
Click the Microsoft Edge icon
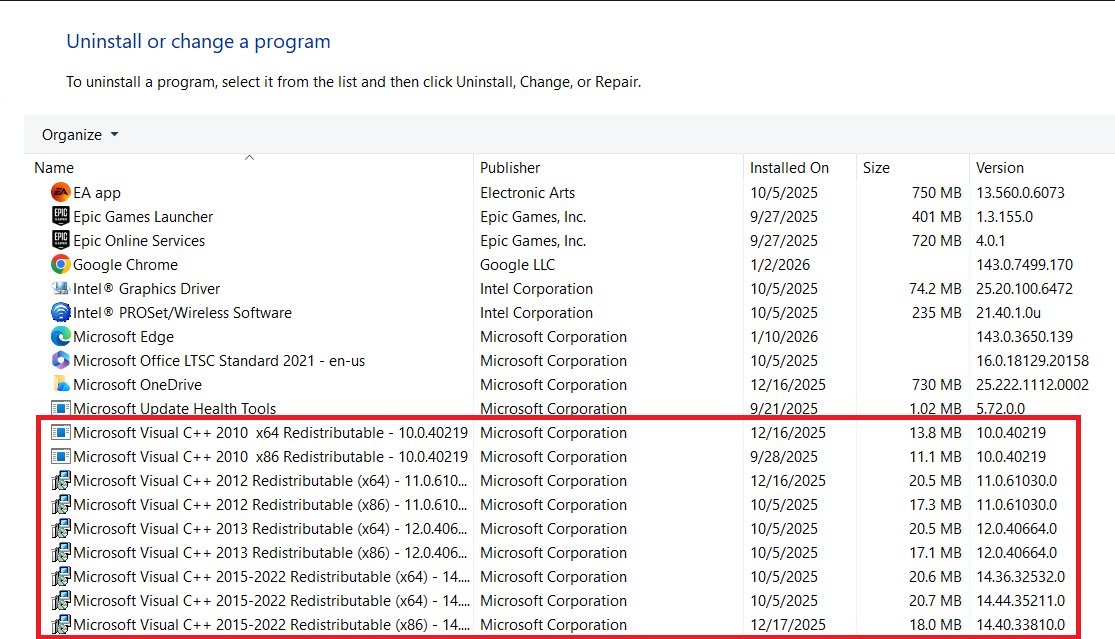(x=60, y=337)
